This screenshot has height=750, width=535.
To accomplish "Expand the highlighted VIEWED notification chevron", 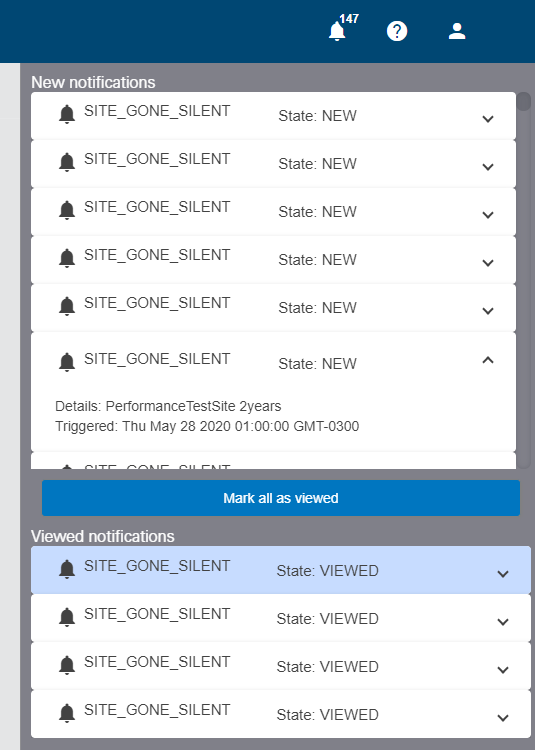I will [503, 574].
